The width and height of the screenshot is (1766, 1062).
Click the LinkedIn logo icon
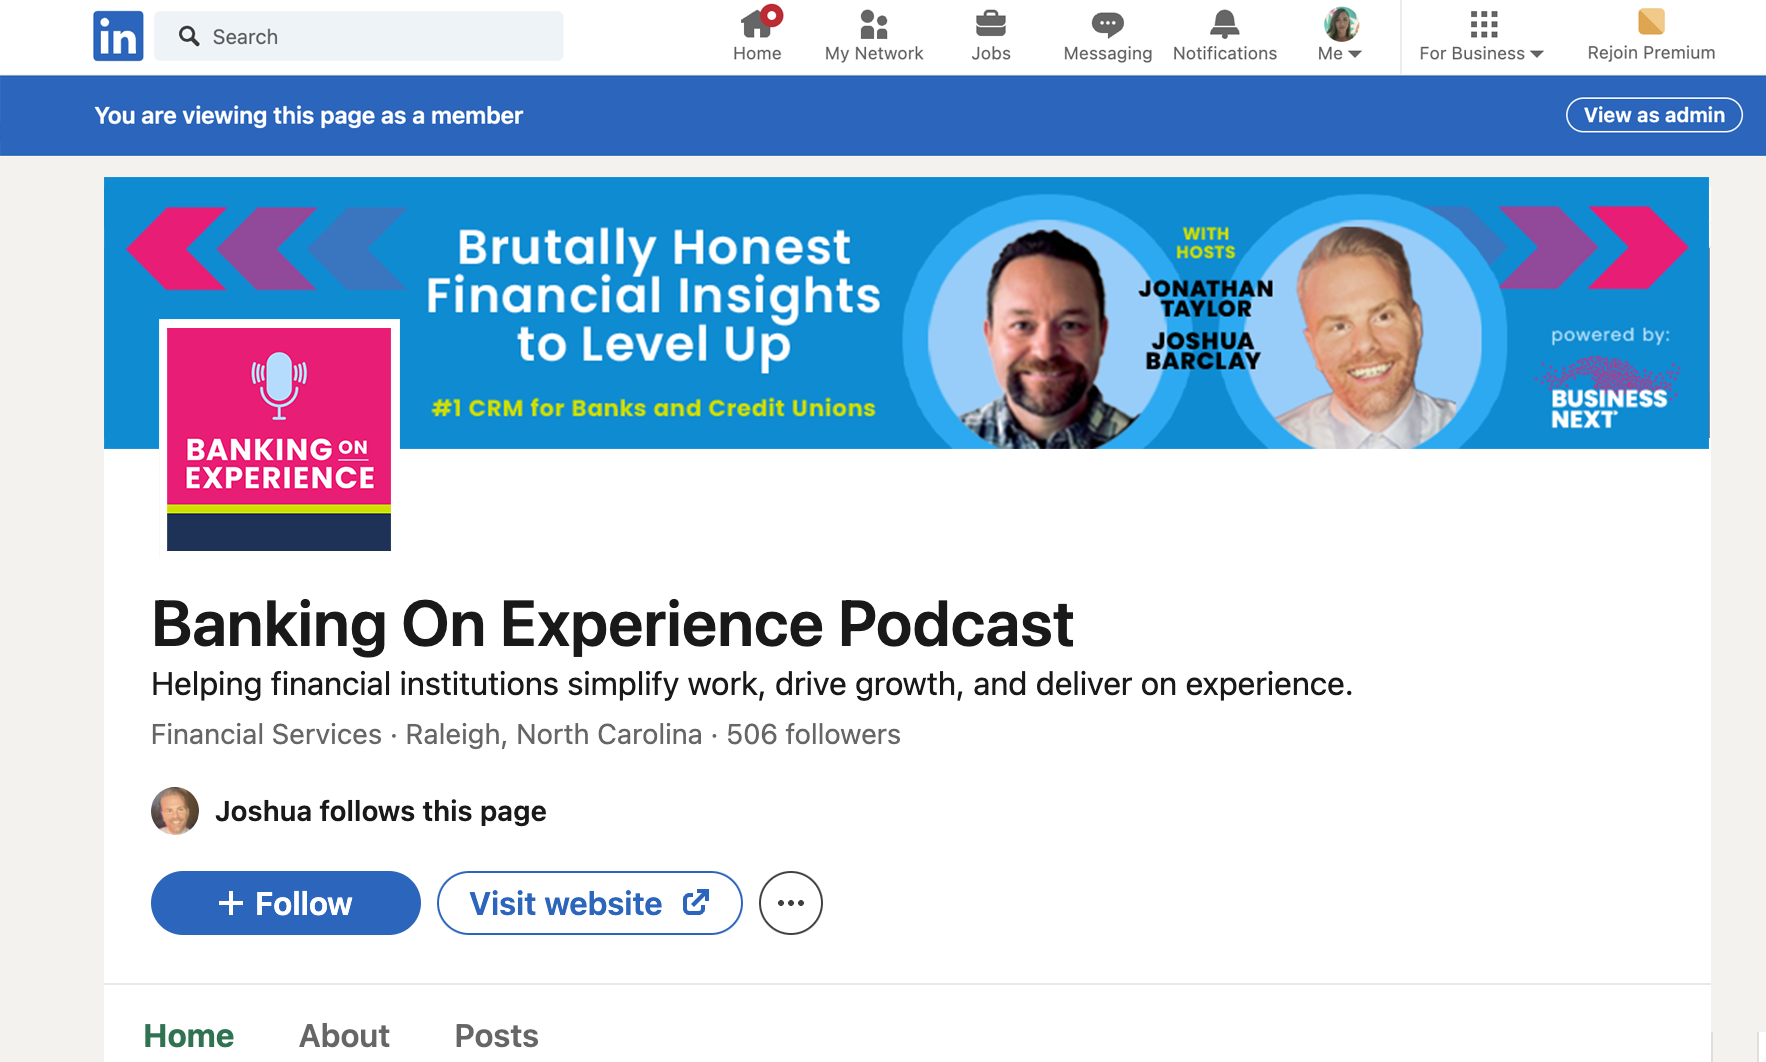pos(118,37)
